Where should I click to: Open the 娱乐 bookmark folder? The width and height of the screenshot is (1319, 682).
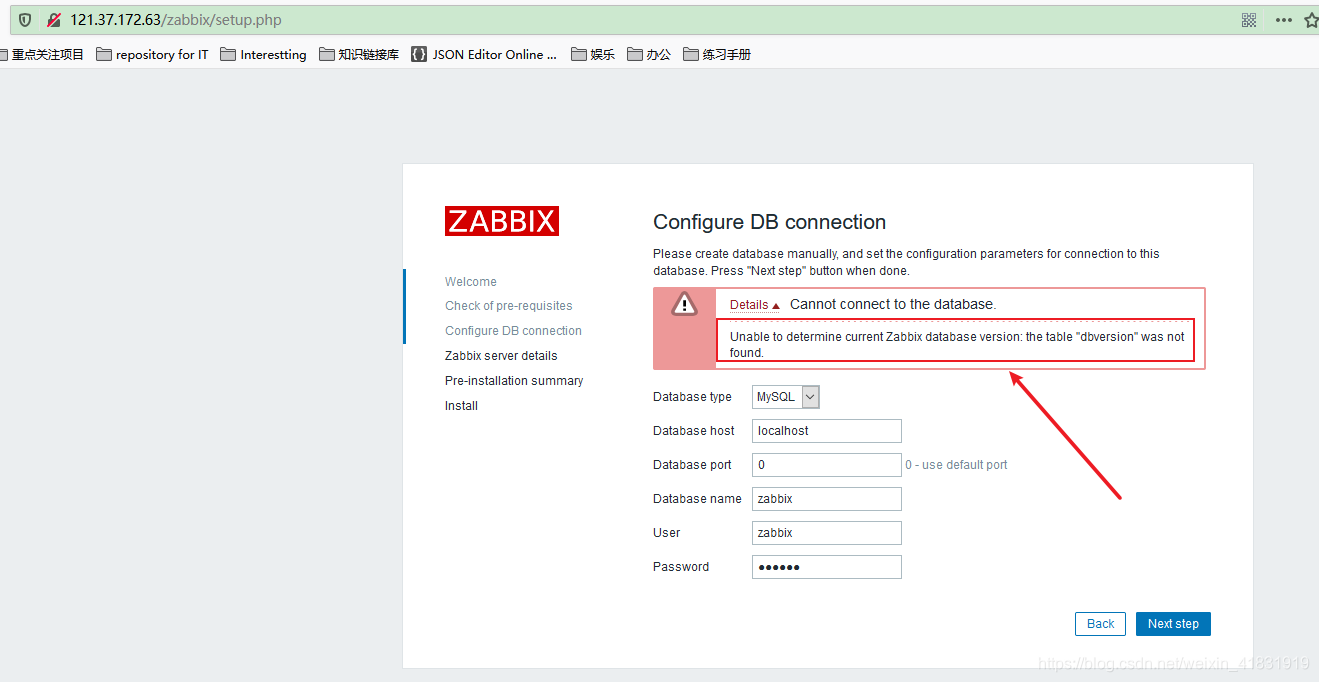tap(593, 55)
